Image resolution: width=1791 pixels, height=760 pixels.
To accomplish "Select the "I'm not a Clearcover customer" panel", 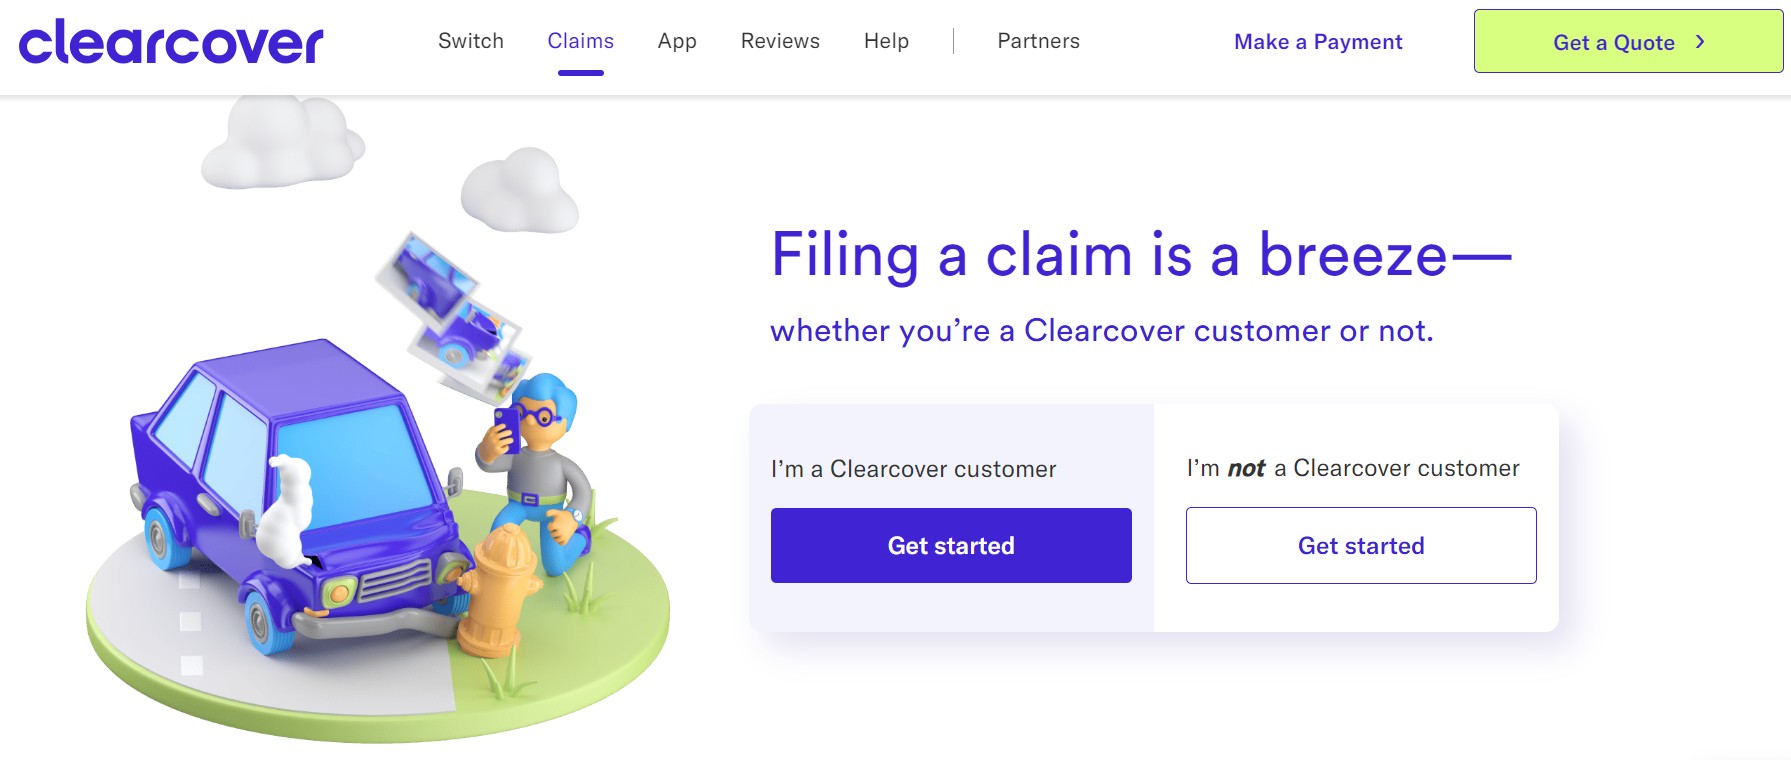I will [x=1352, y=468].
